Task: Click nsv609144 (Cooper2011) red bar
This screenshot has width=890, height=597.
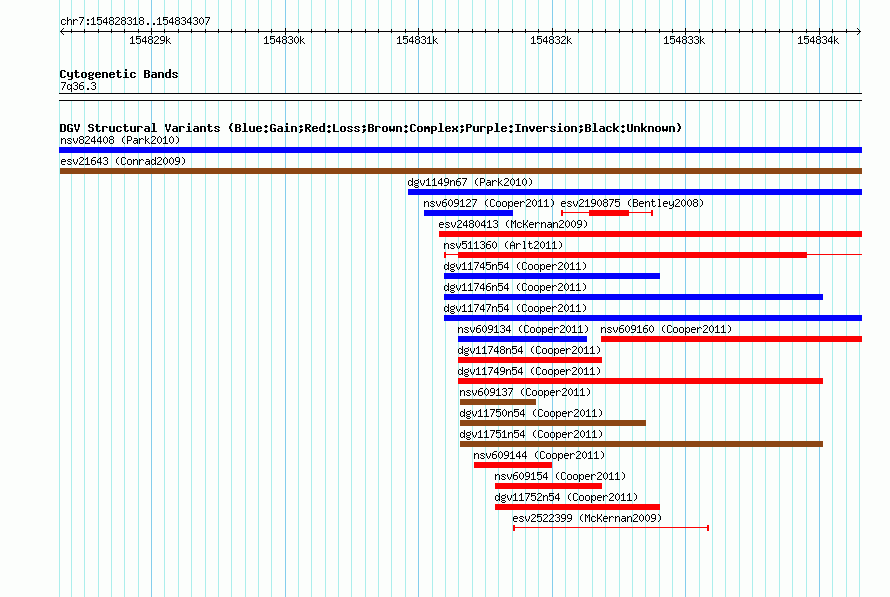Action: point(513,465)
